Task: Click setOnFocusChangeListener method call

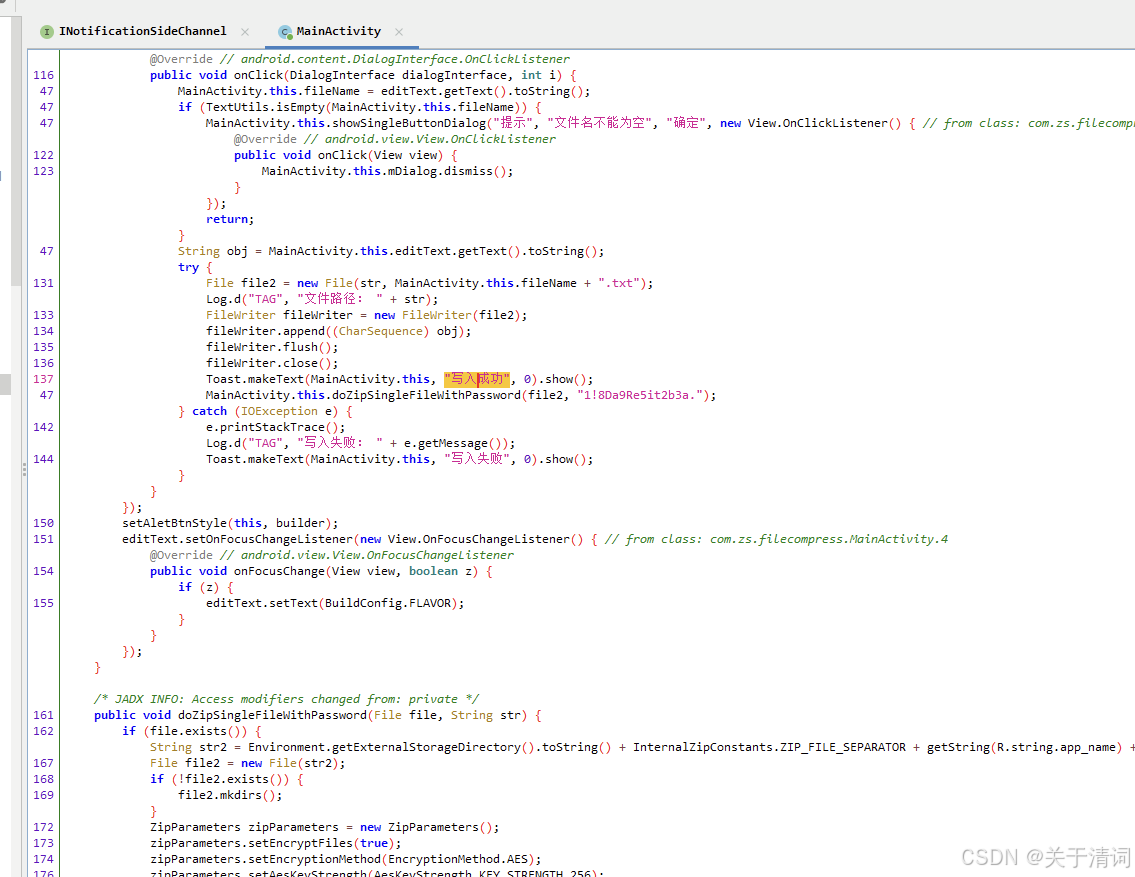Action: click(269, 539)
